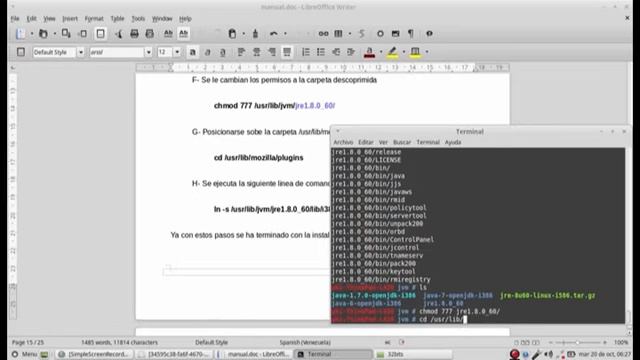Click the Page 15 / 25 status field
640x360 pixels.
[28, 342]
